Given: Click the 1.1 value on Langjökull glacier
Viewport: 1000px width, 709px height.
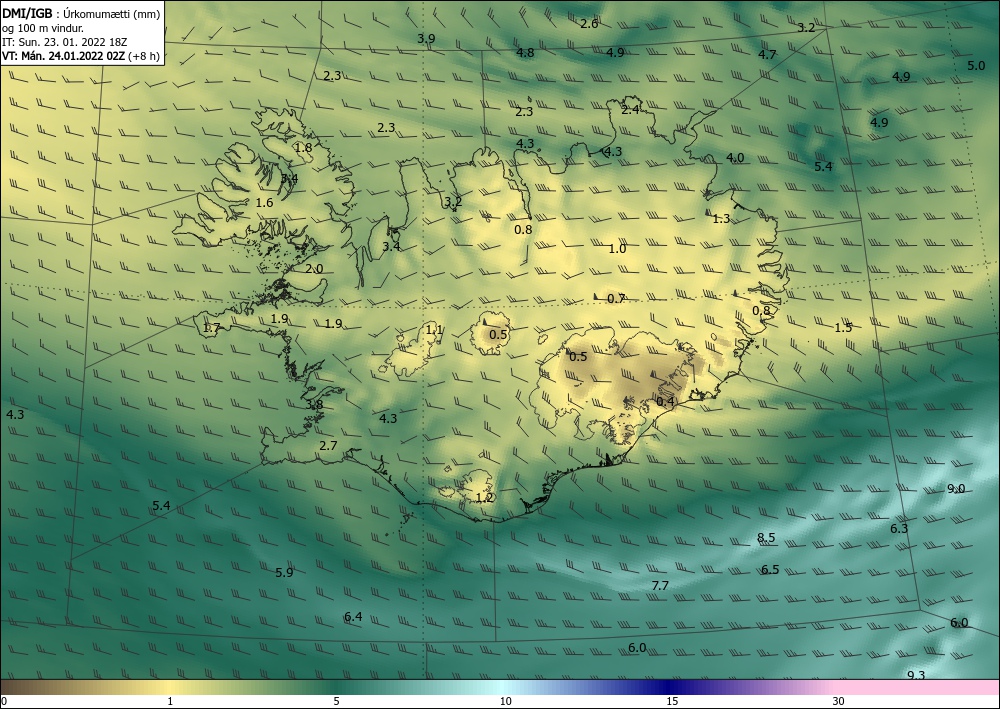Looking at the screenshot, I should pyautogui.click(x=434, y=330).
